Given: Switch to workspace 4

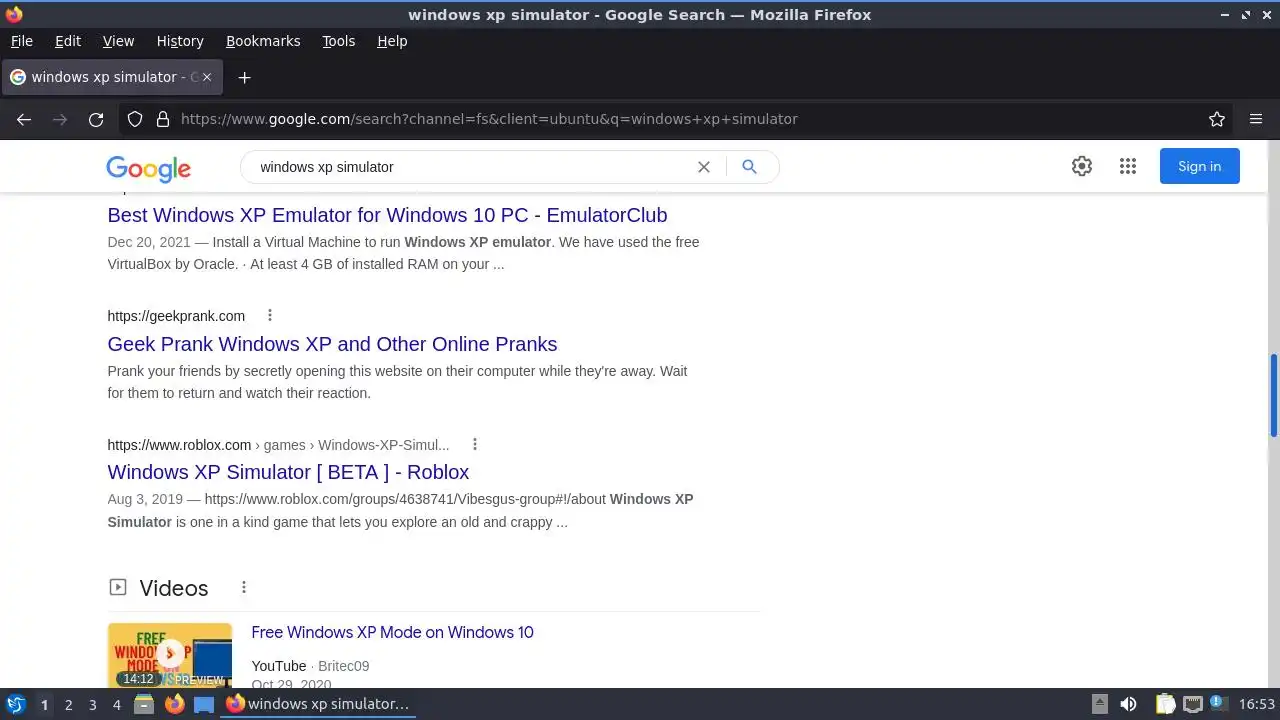Looking at the screenshot, I should [x=116, y=704].
